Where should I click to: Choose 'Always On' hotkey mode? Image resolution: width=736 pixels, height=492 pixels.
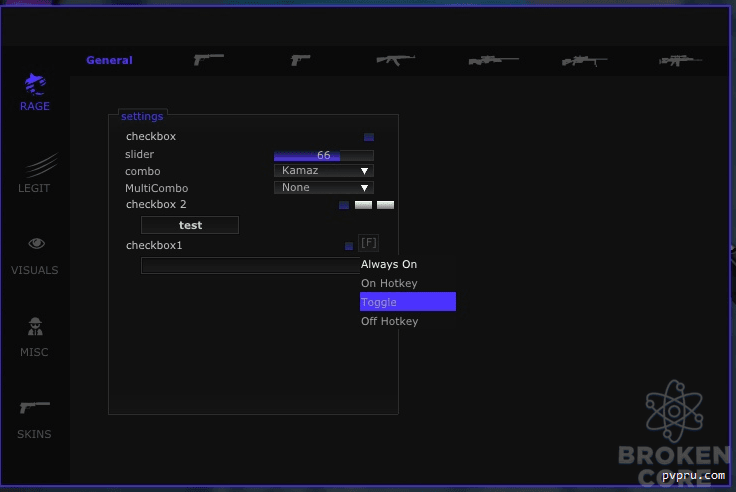[x=389, y=264]
